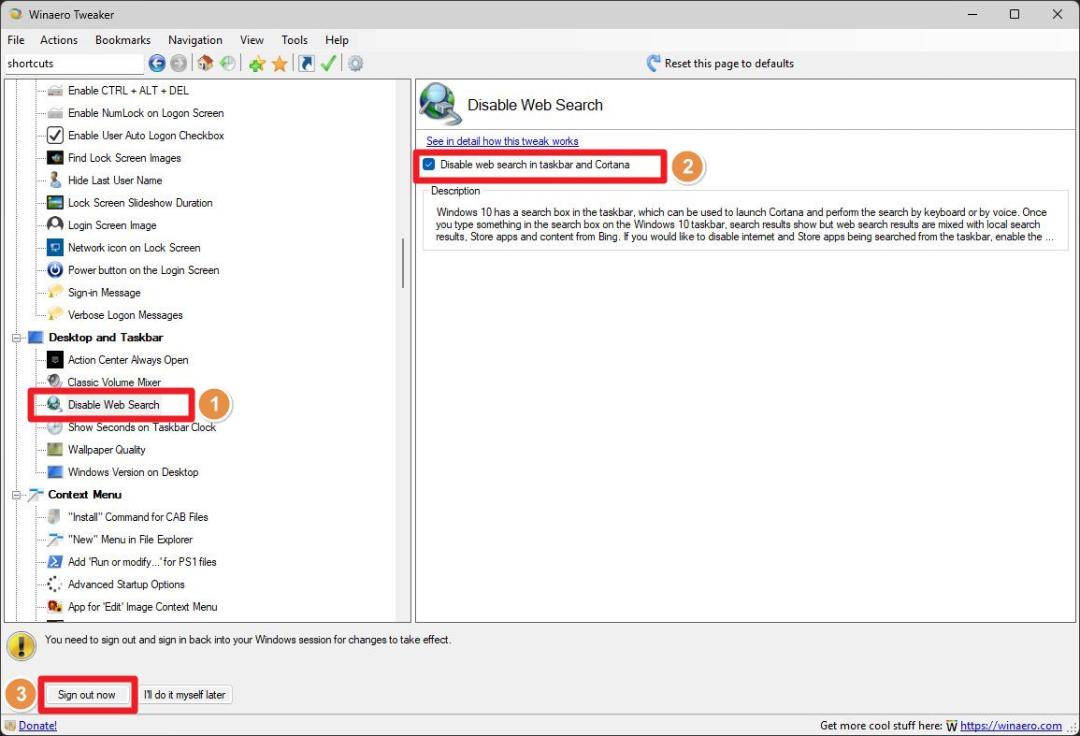Select Classic Volume Mixer tree item
This screenshot has height=736, width=1080.
click(114, 382)
